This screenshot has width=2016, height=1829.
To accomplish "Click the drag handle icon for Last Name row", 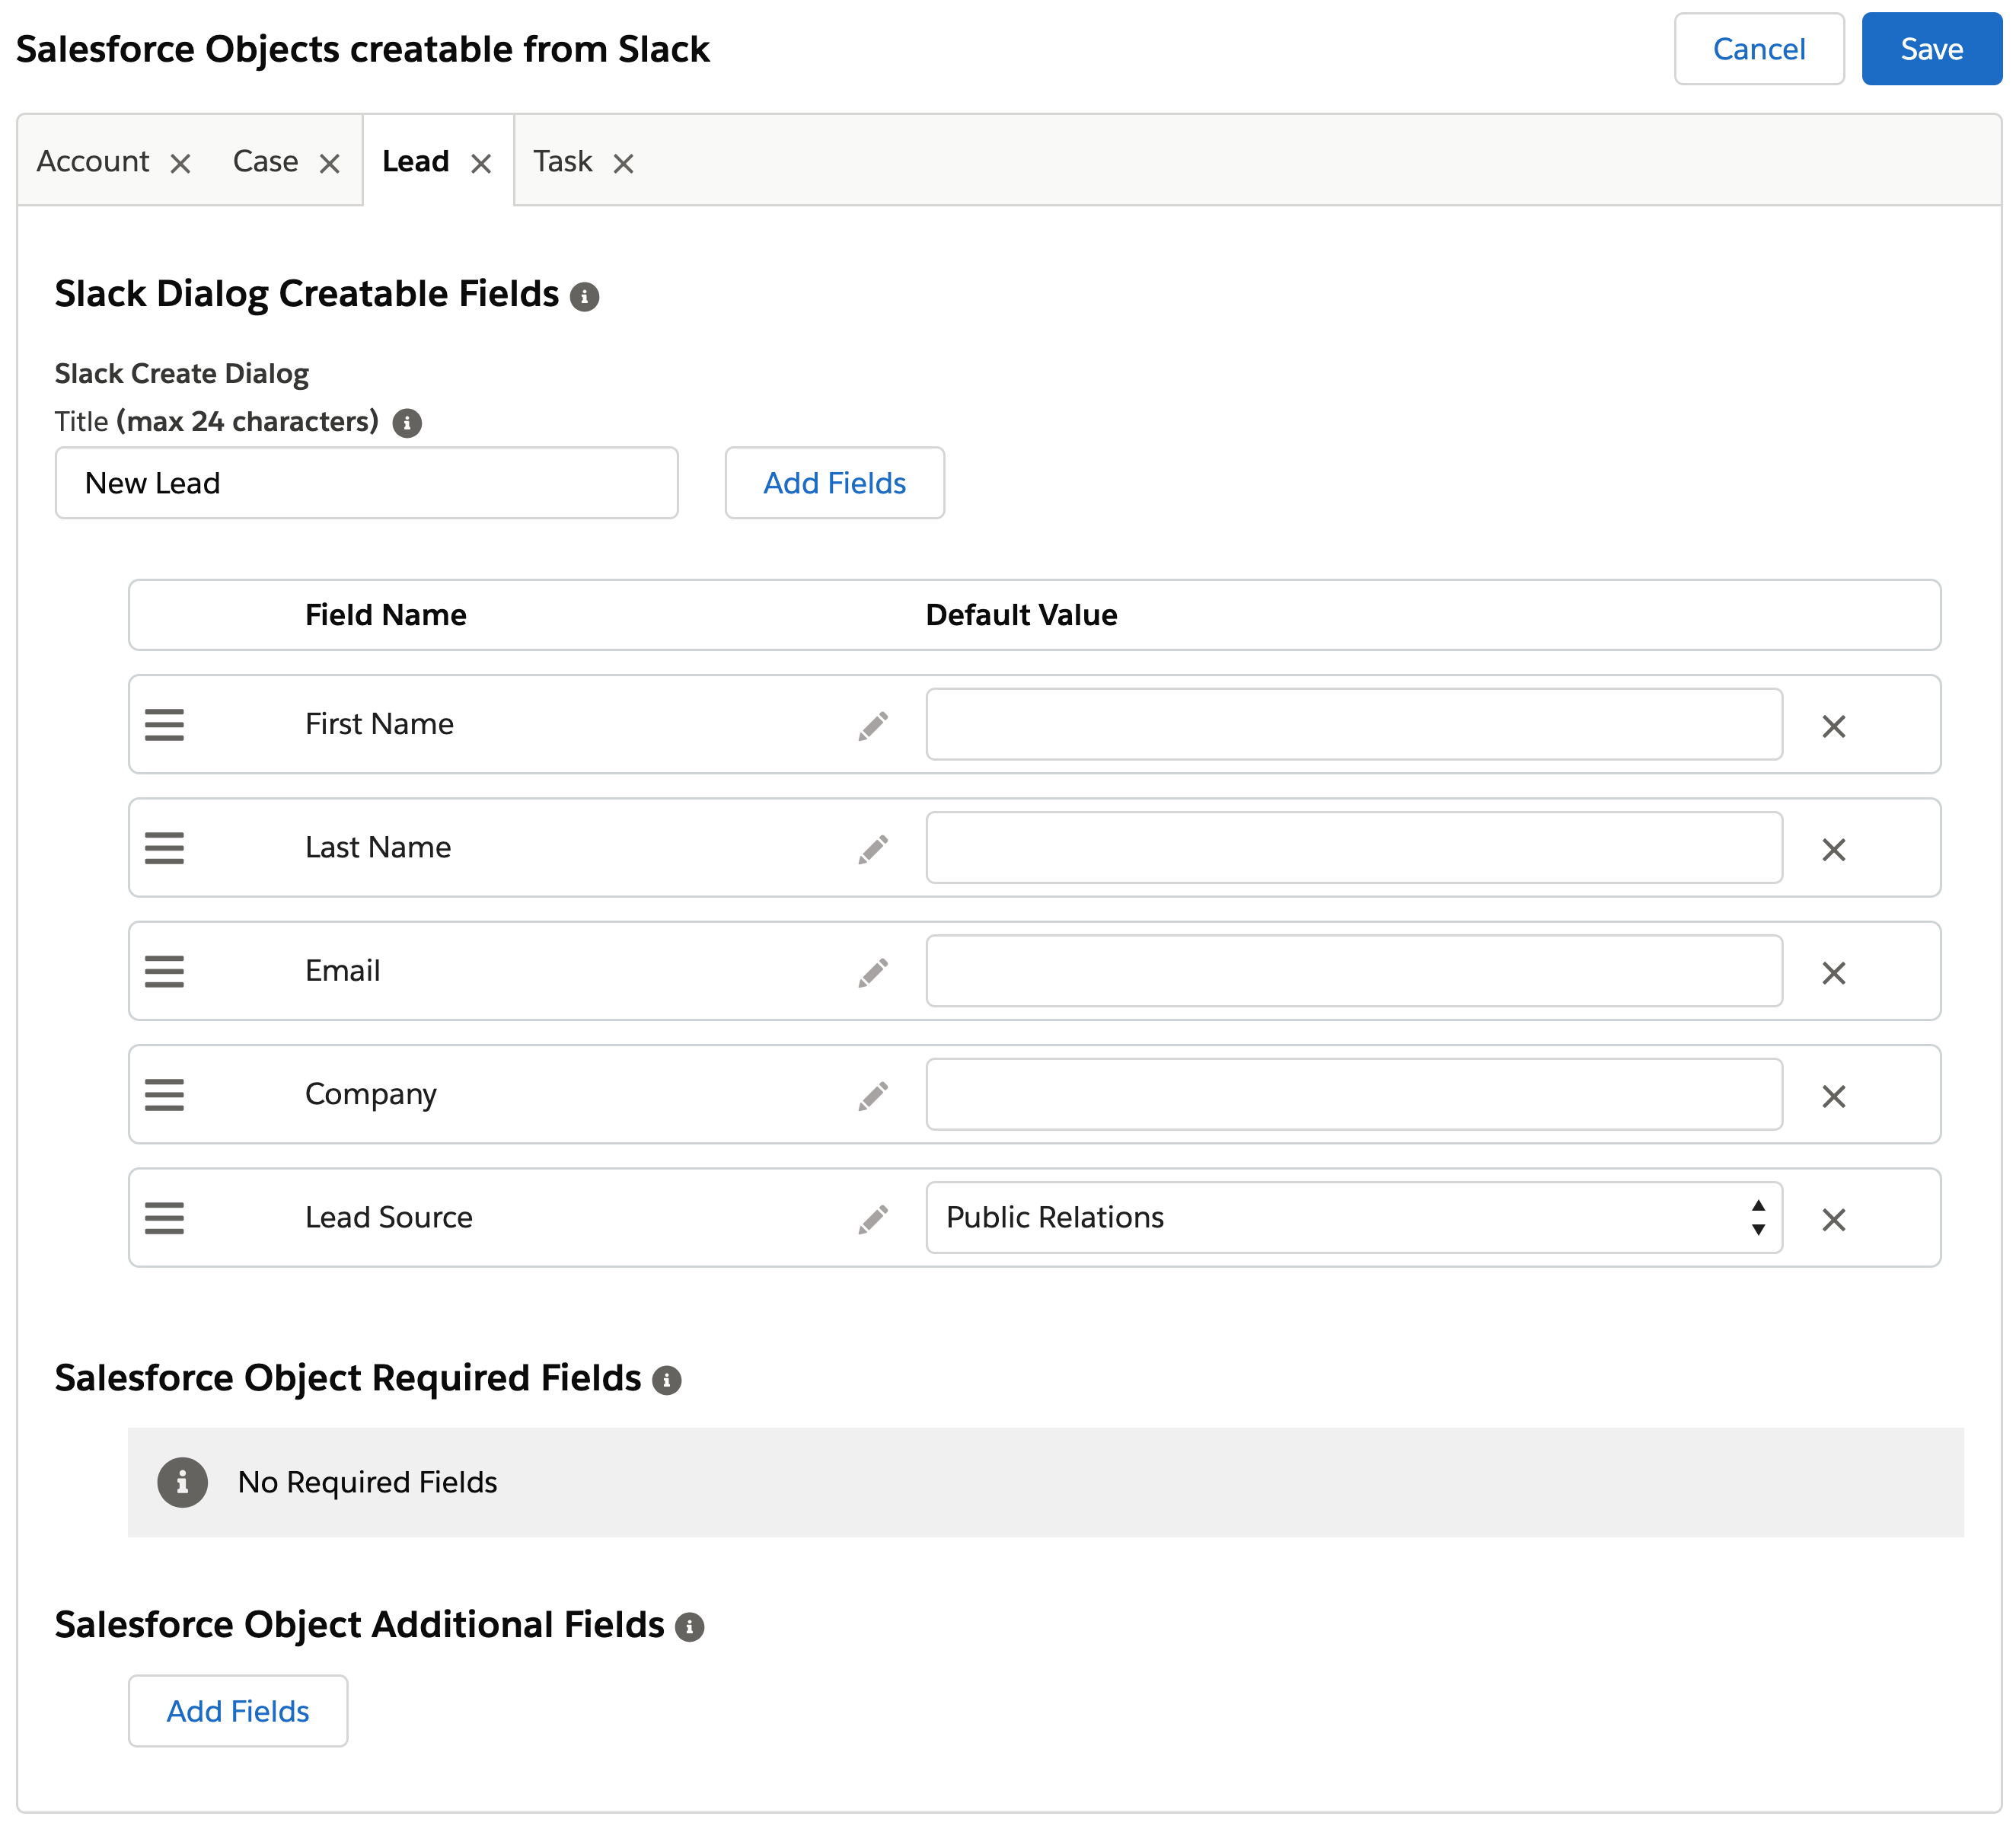I will click(164, 848).
